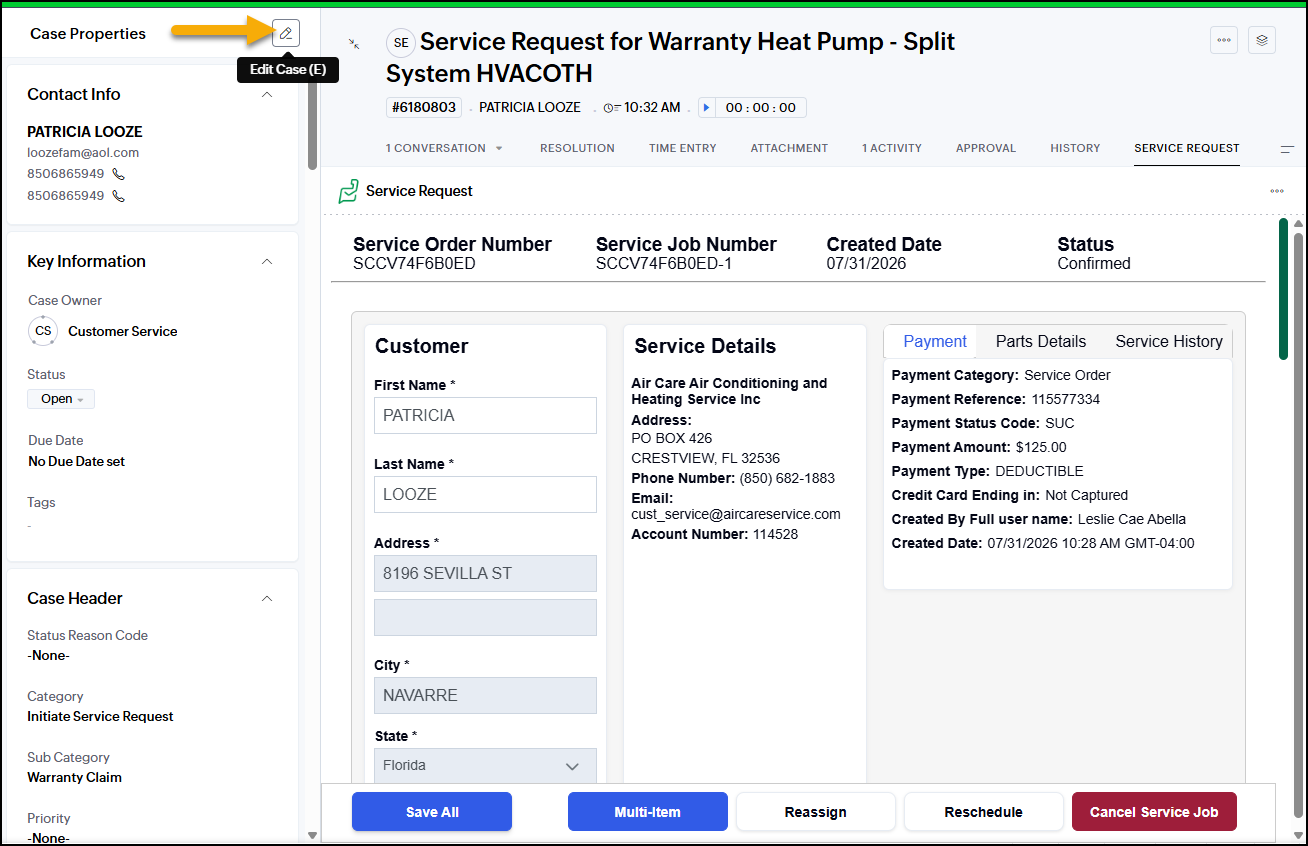The height and width of the screenshot is (846, 1308).
Task: Click the PATRICIA LOOZE name below the title
Action: point(530,108)
